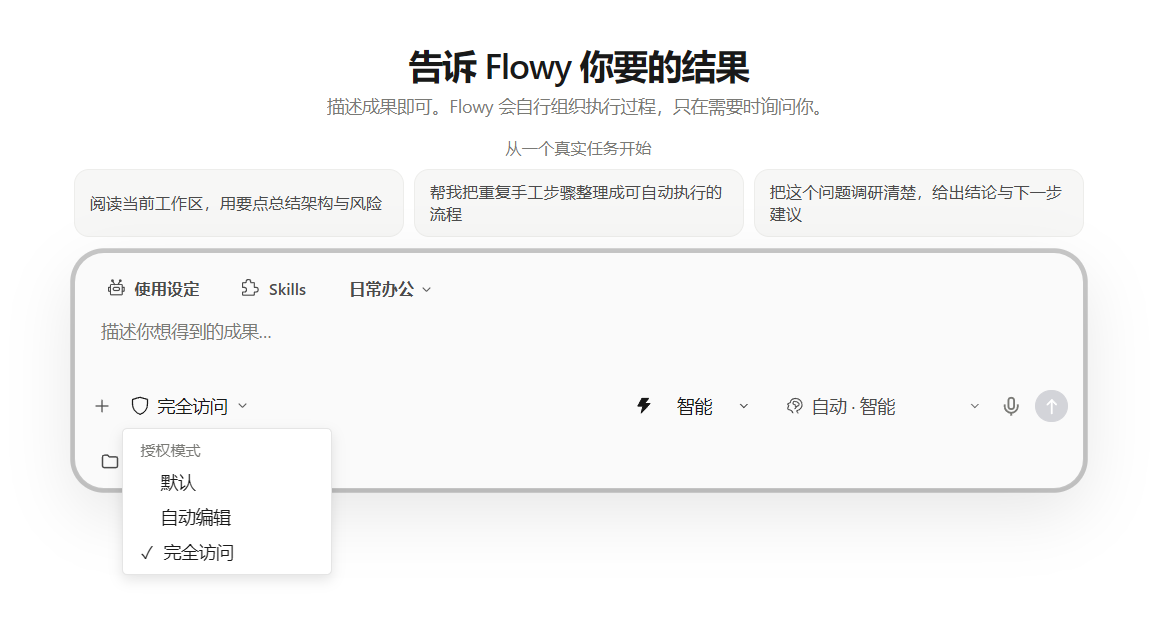
Task: Choose suggestion 帮我把重复手工步骤整理成可自动执行的流程
Action: (578, 203)
